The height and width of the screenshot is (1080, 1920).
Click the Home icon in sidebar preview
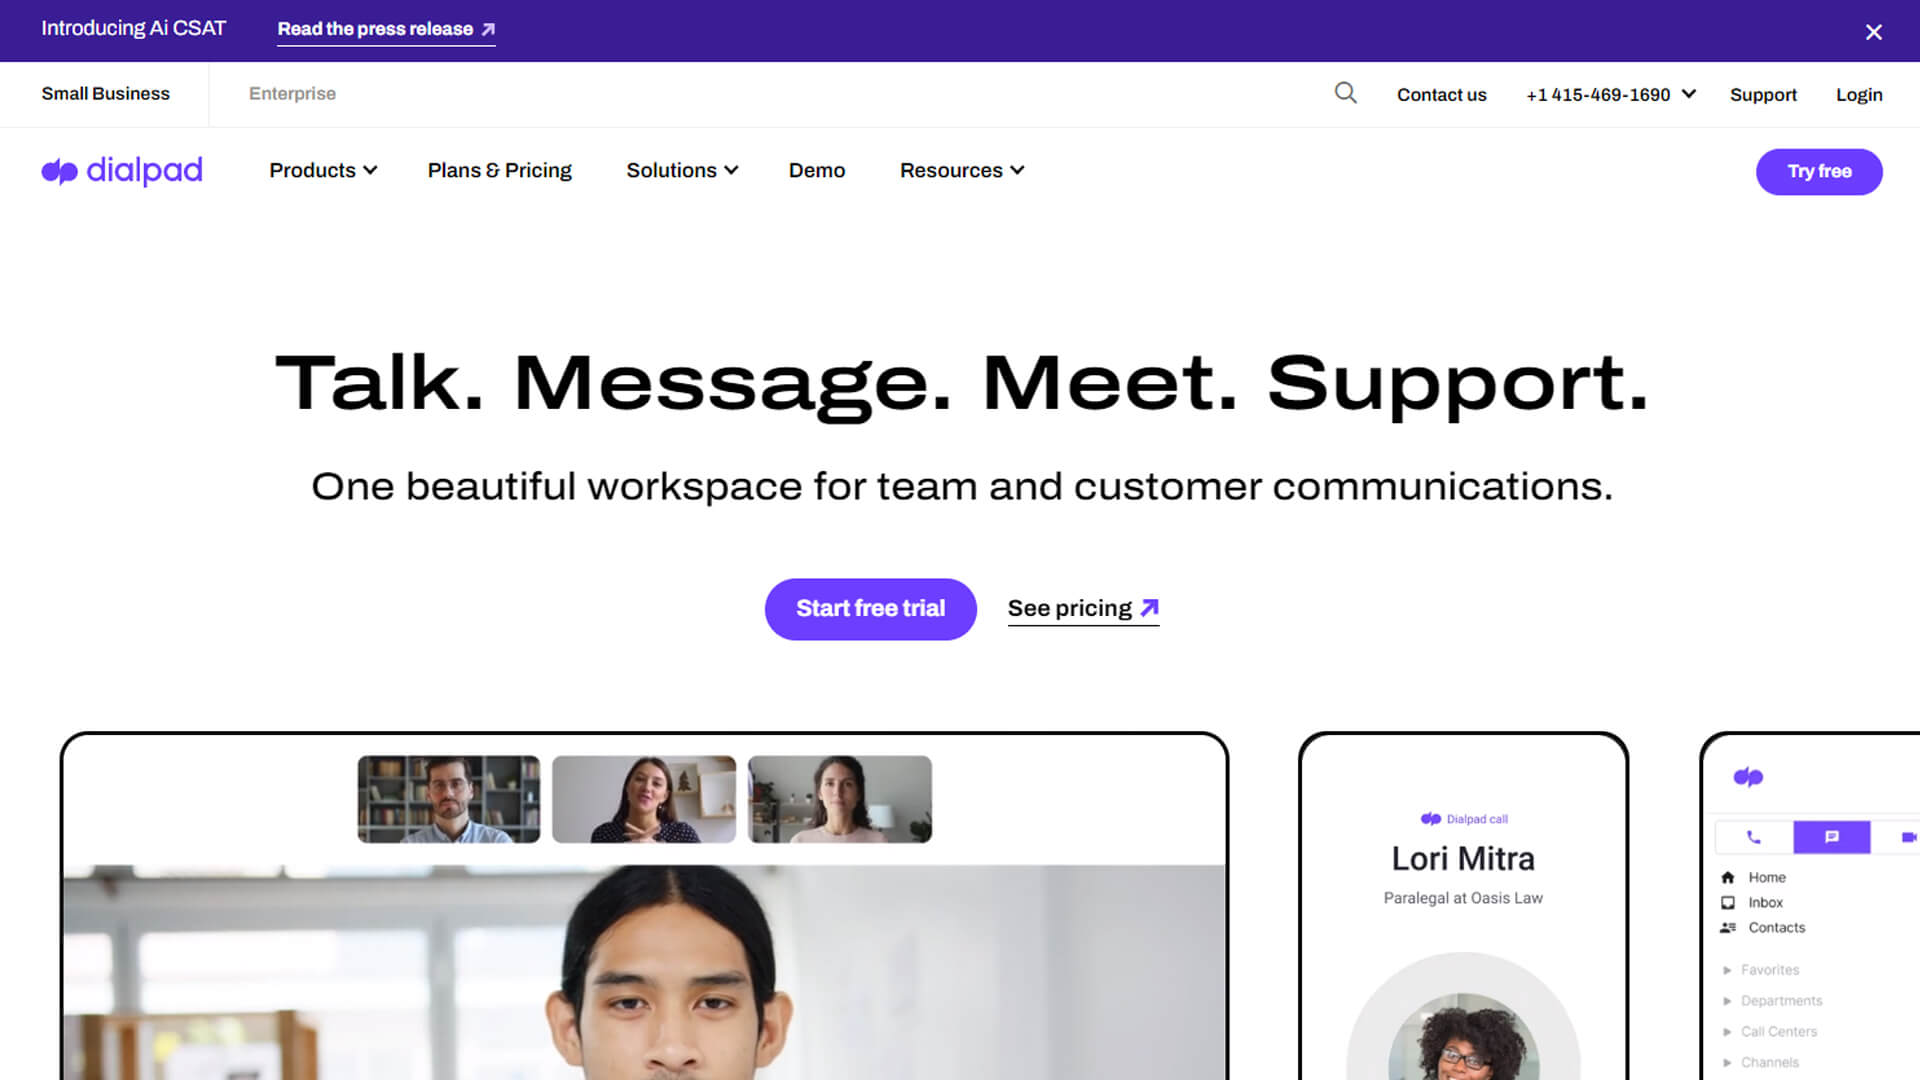(1727, 877)
